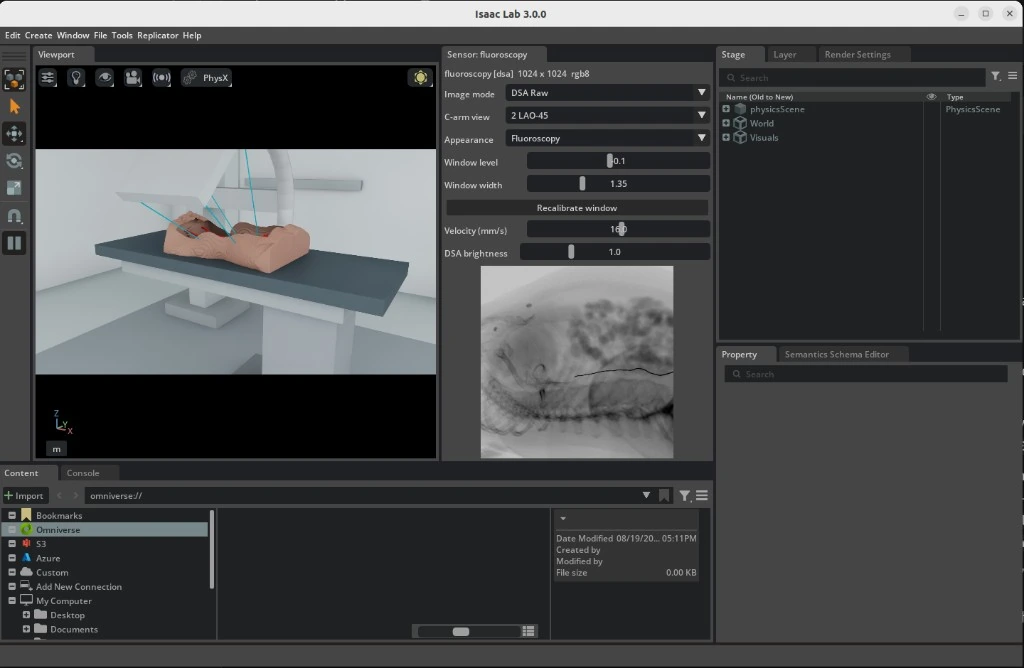Activate the Move tool in left toolbar

14,134
